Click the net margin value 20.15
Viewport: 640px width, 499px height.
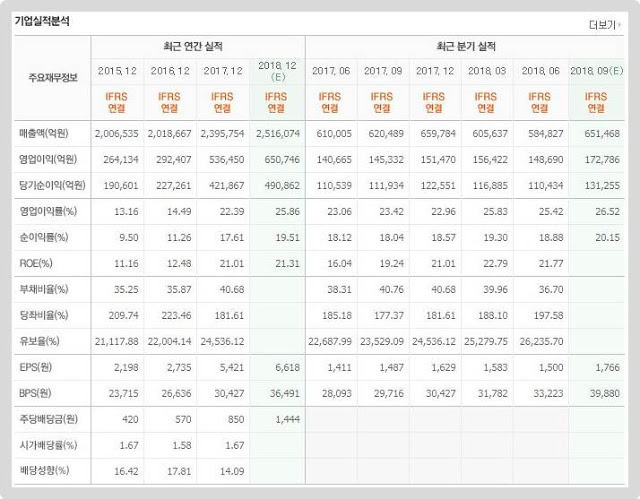(607, 237)
